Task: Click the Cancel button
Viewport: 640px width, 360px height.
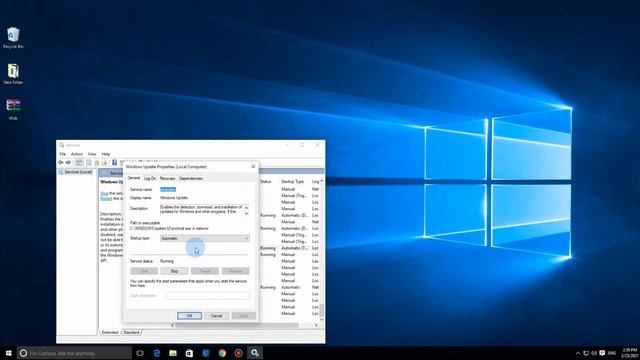Action: click(216, 316)
